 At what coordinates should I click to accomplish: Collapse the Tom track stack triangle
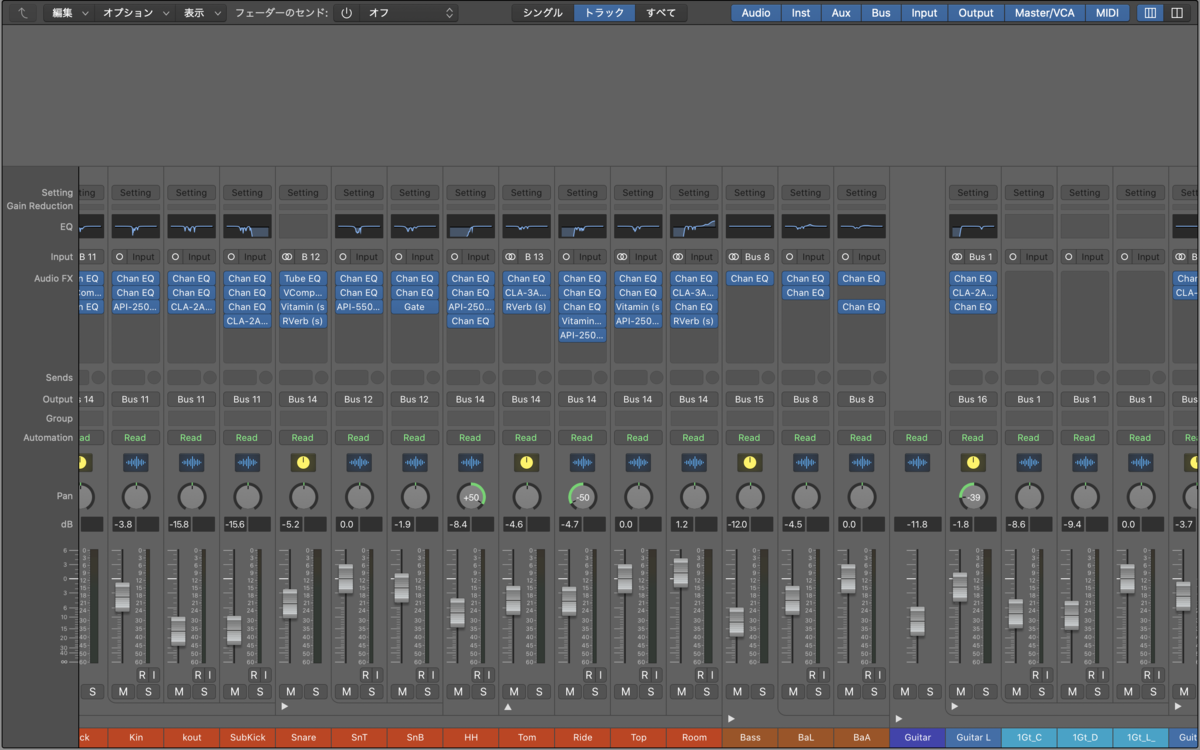click(508, 706)
